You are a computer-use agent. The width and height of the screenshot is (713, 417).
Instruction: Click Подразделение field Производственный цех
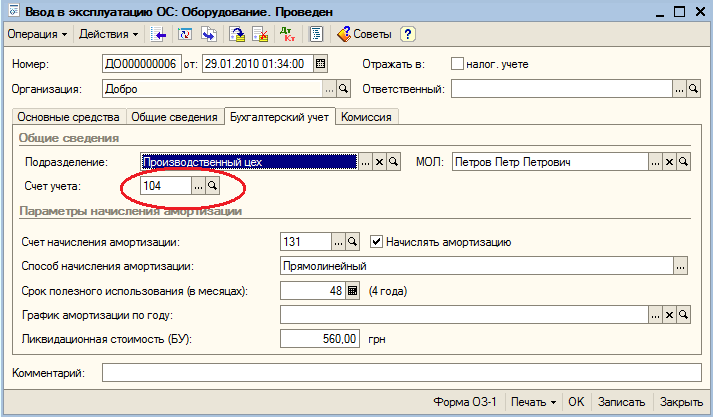point(249,162)
